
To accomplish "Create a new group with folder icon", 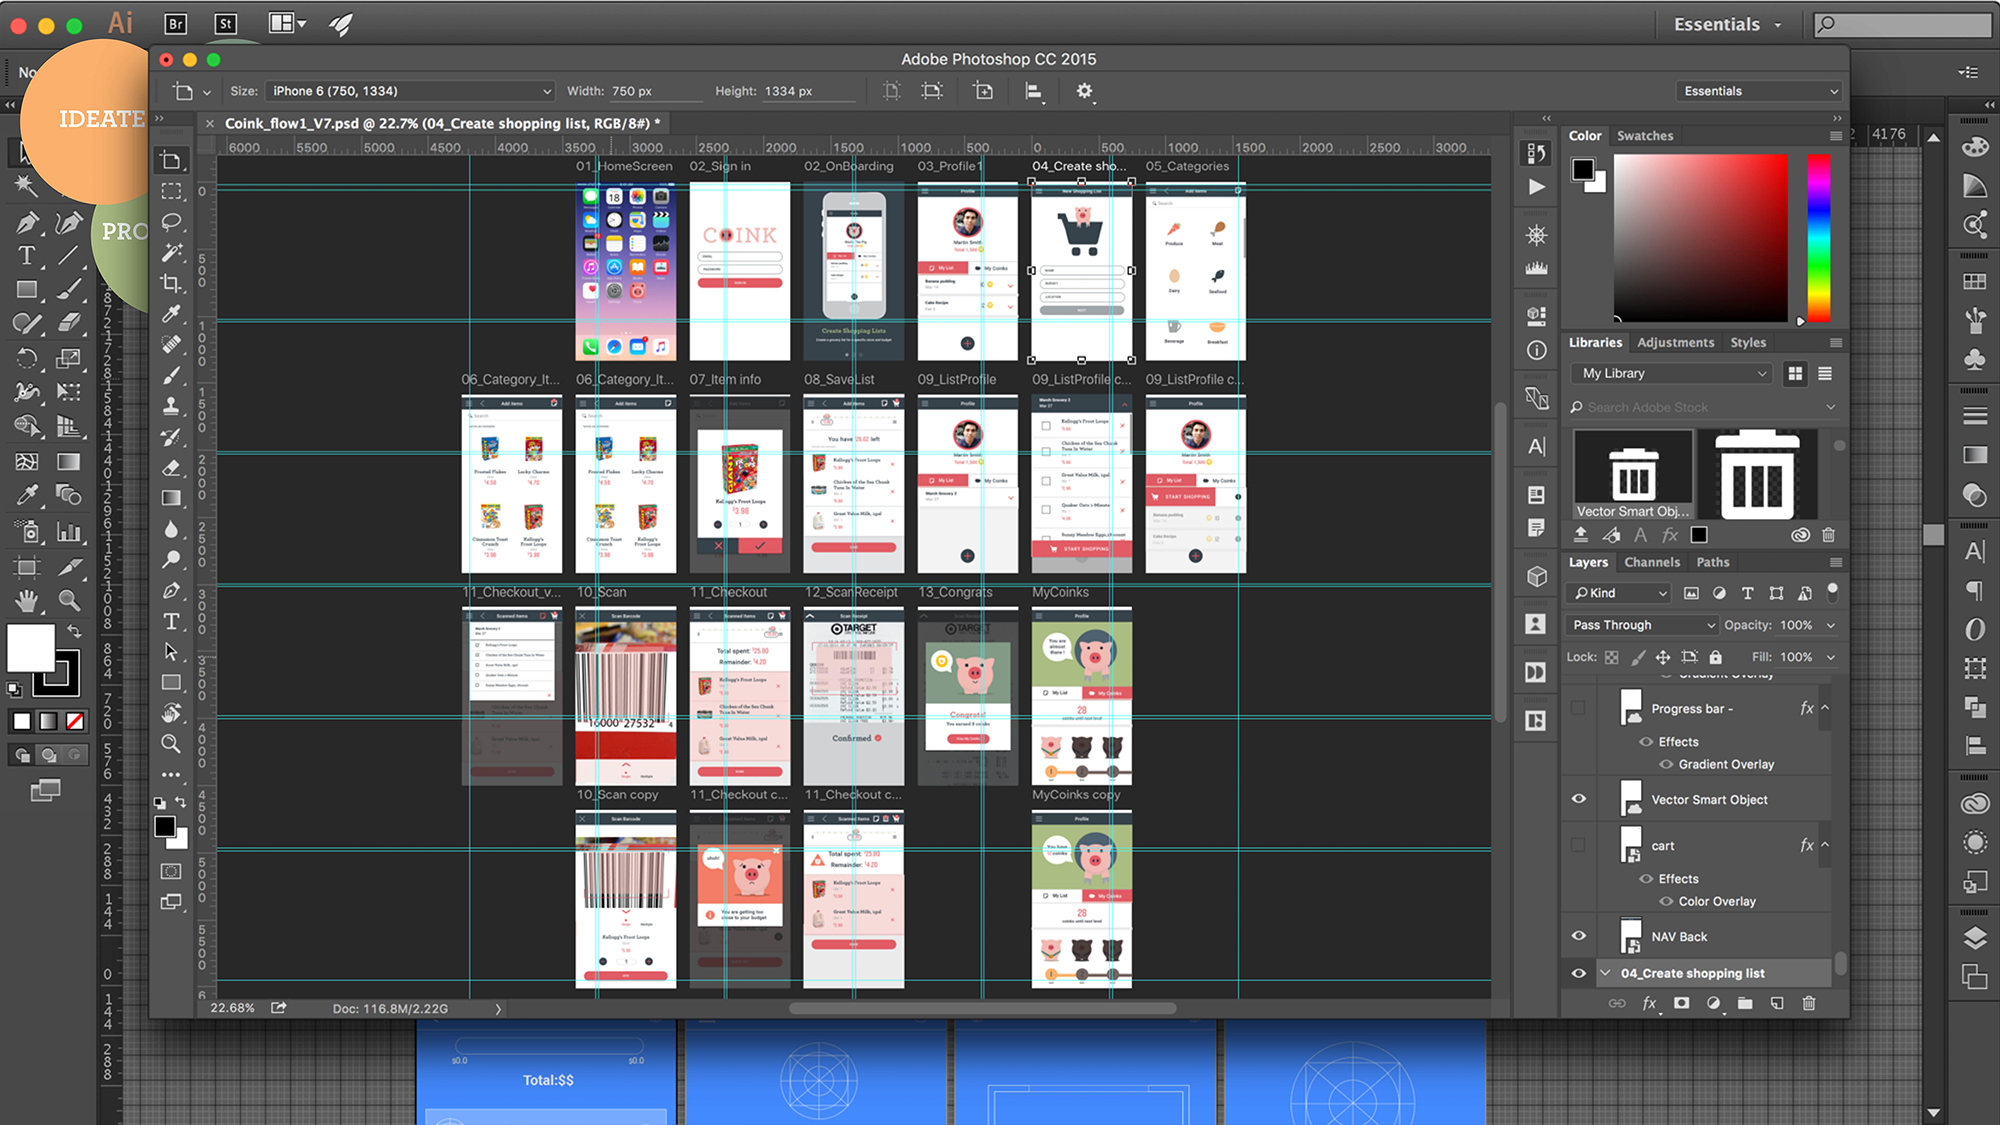I will (x=1745, y=1003).
